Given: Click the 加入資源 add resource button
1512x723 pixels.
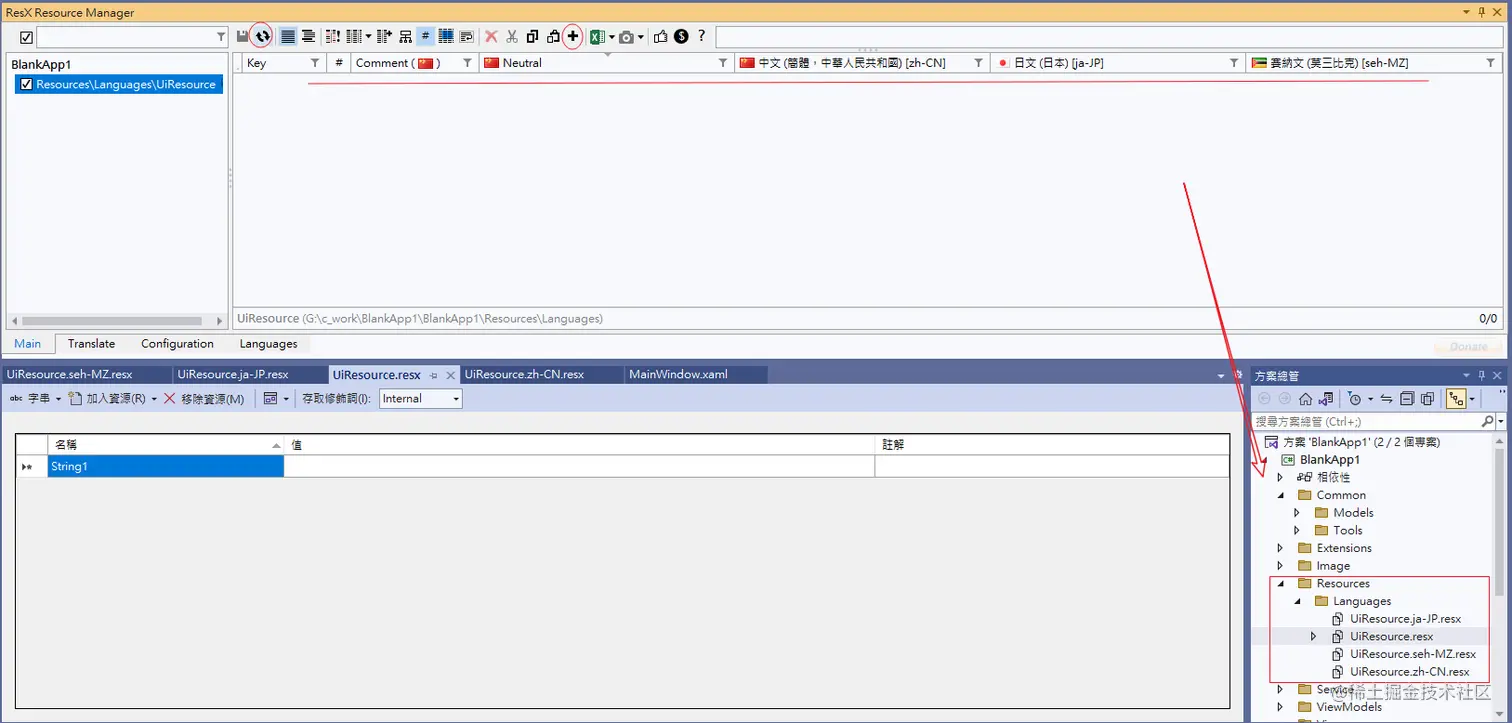Looking at the screenshot, I should [x=107, y=398].
